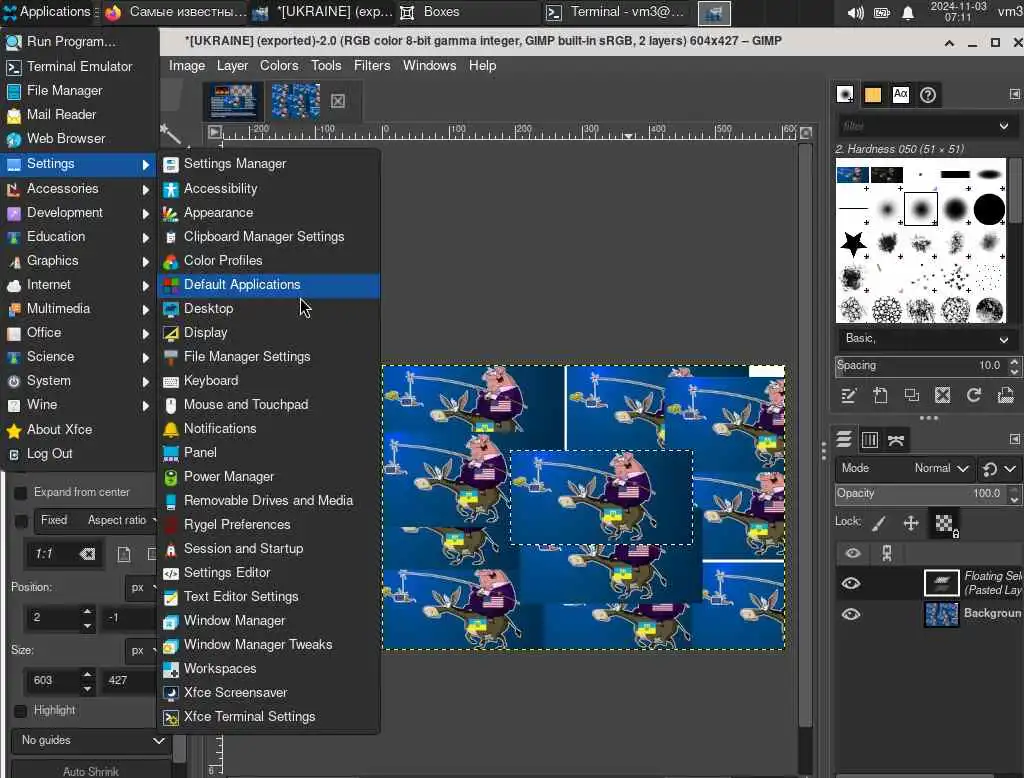The image size is (1024, 778).
Task: Clear the 1:1 aspect ratio field
Action: point(87,554)
